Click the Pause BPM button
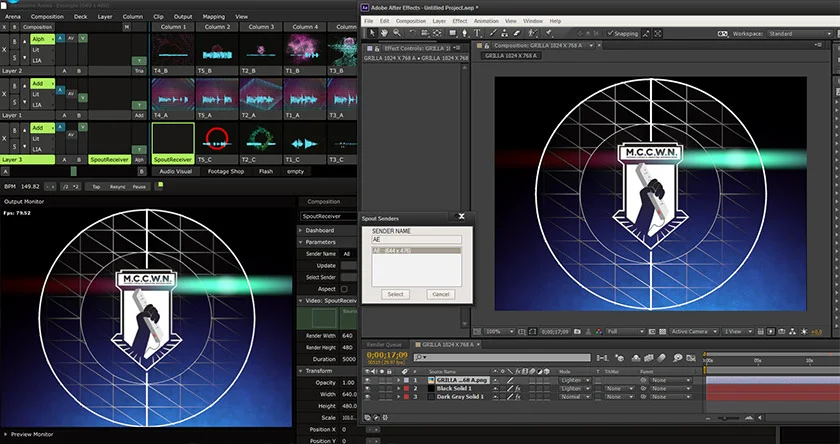The width and height of the screenshot is (840, 444). point(139,186)
